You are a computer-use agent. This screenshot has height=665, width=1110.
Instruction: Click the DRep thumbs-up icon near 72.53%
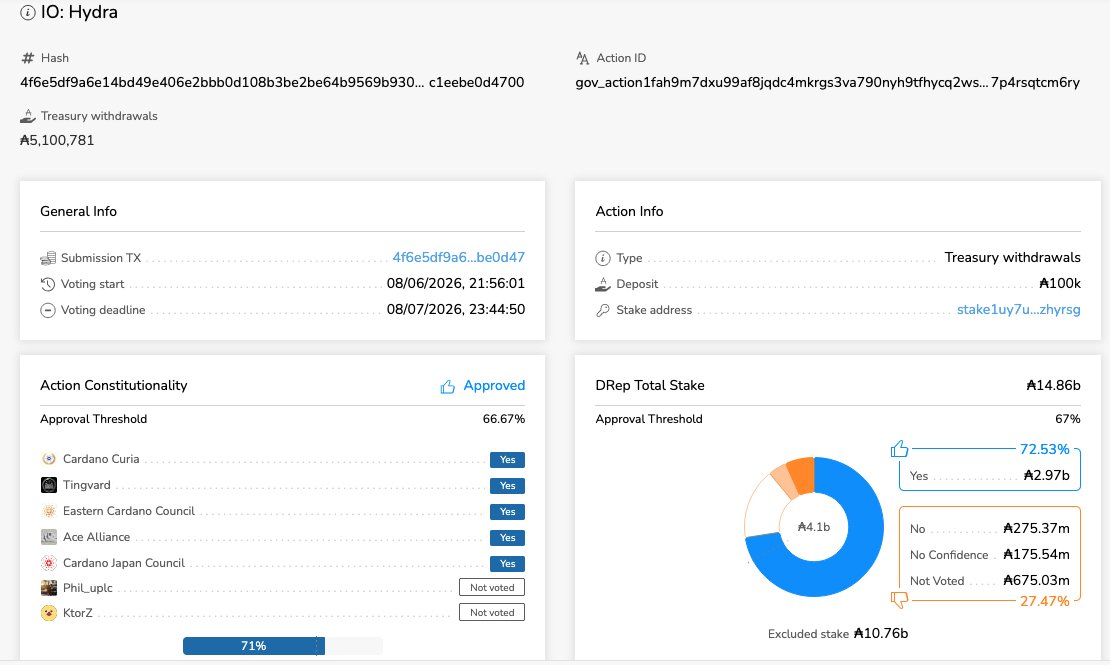pos(899,449)
